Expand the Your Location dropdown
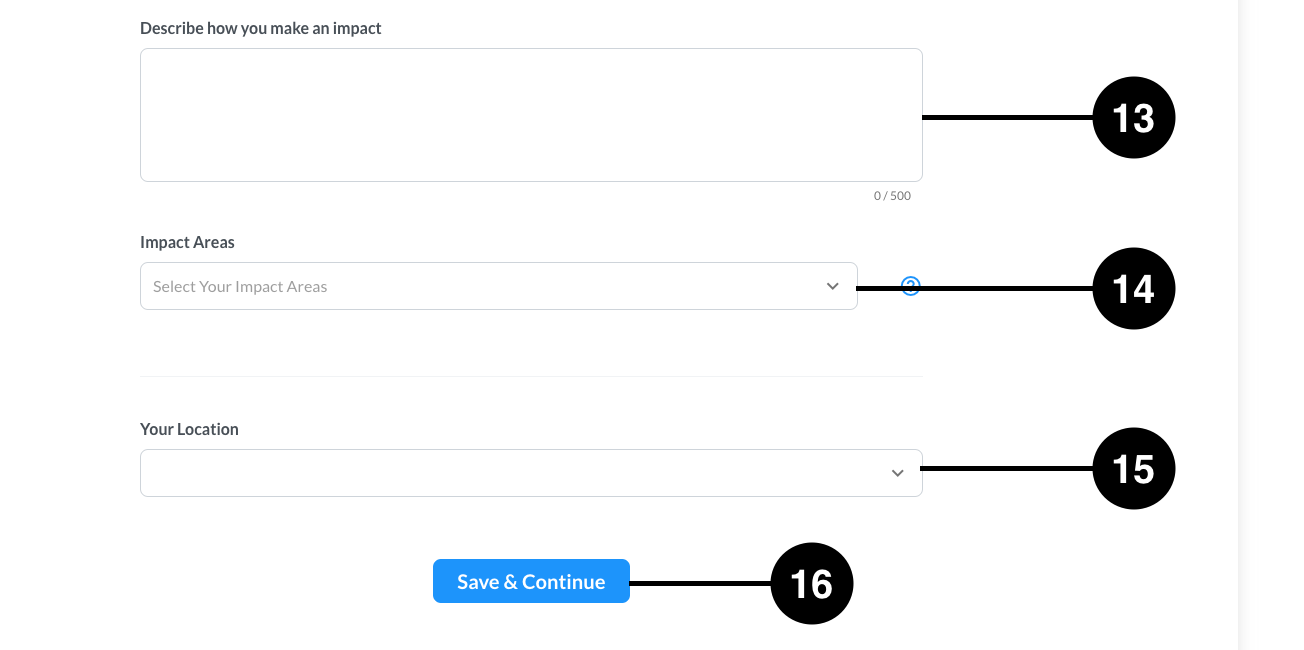This screenshot has height=650, width=1304. (x=531, y=473)
